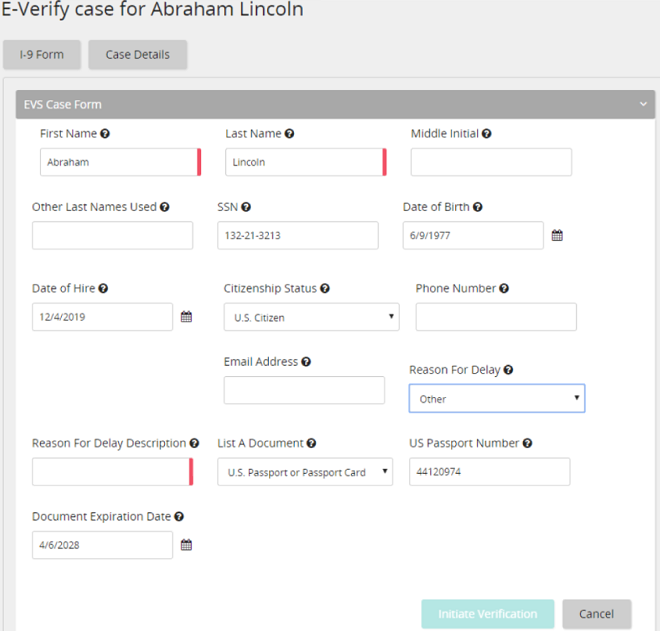This screenshot has height=631, width=660.
Task: Click the help icon beside Phone Number
Action: pyautogui.click(x=504, y=288)
